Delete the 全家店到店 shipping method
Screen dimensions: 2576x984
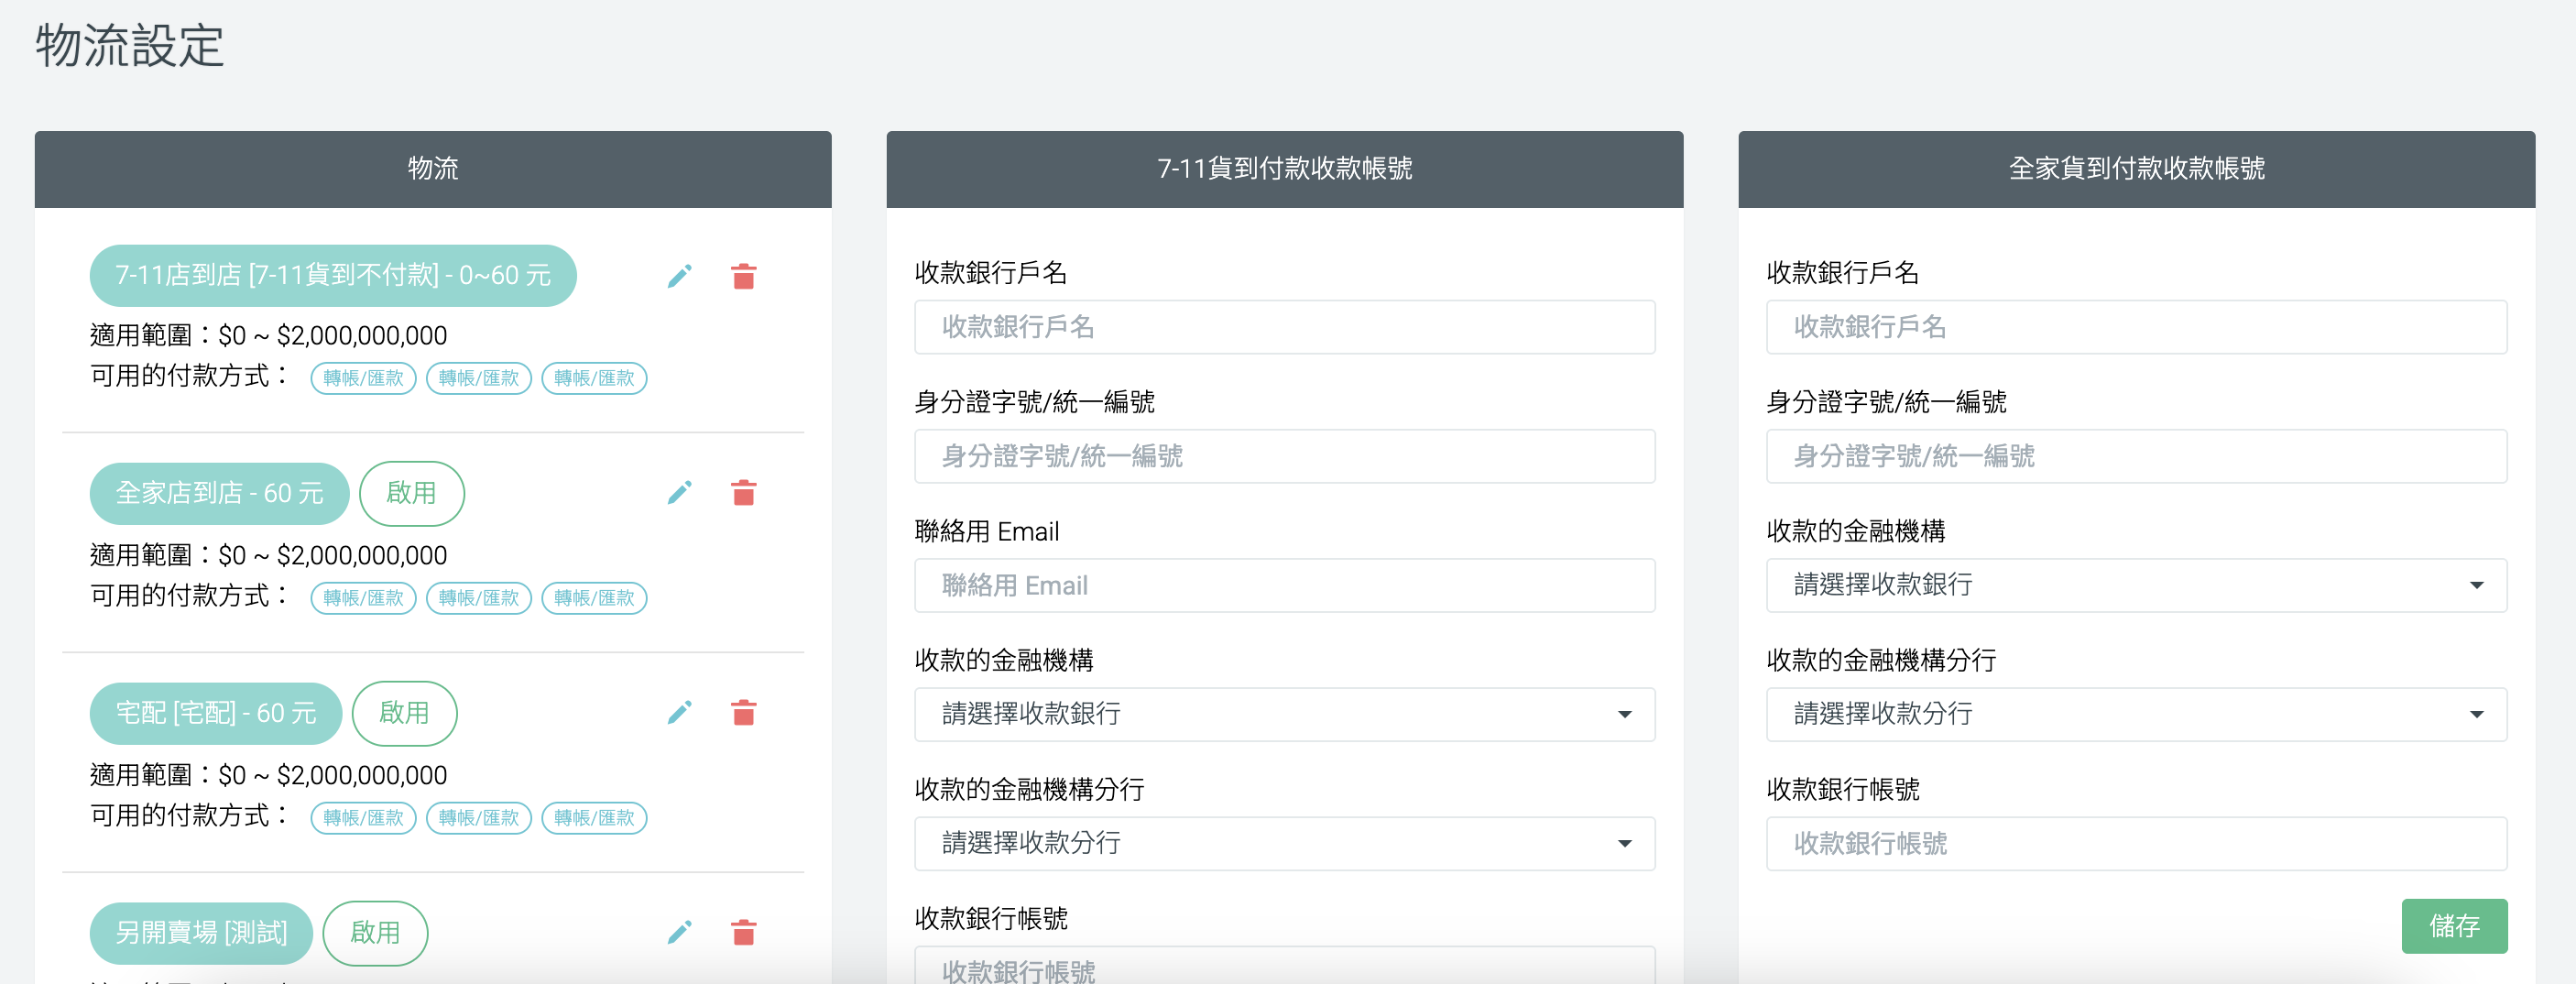(743, 493)
